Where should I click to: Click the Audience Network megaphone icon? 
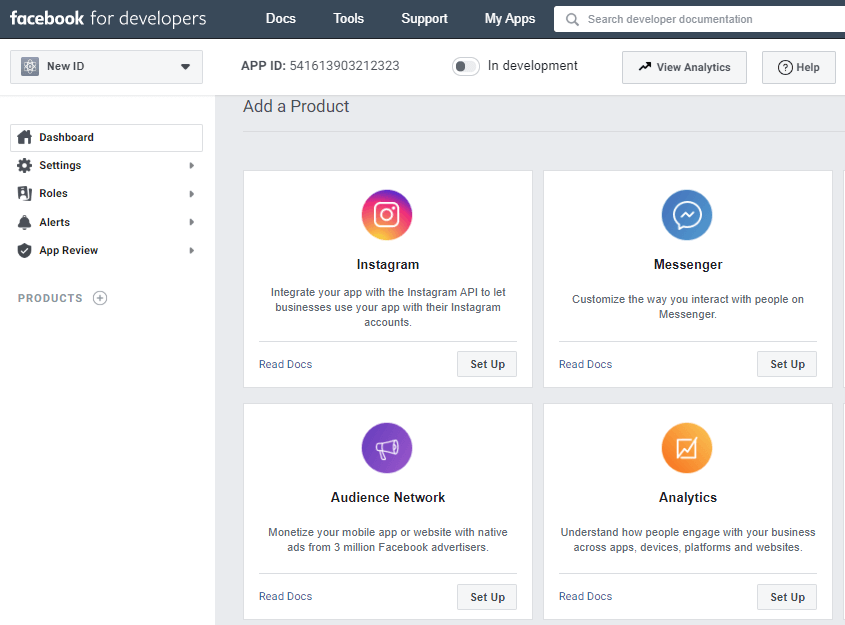point(387,448)
